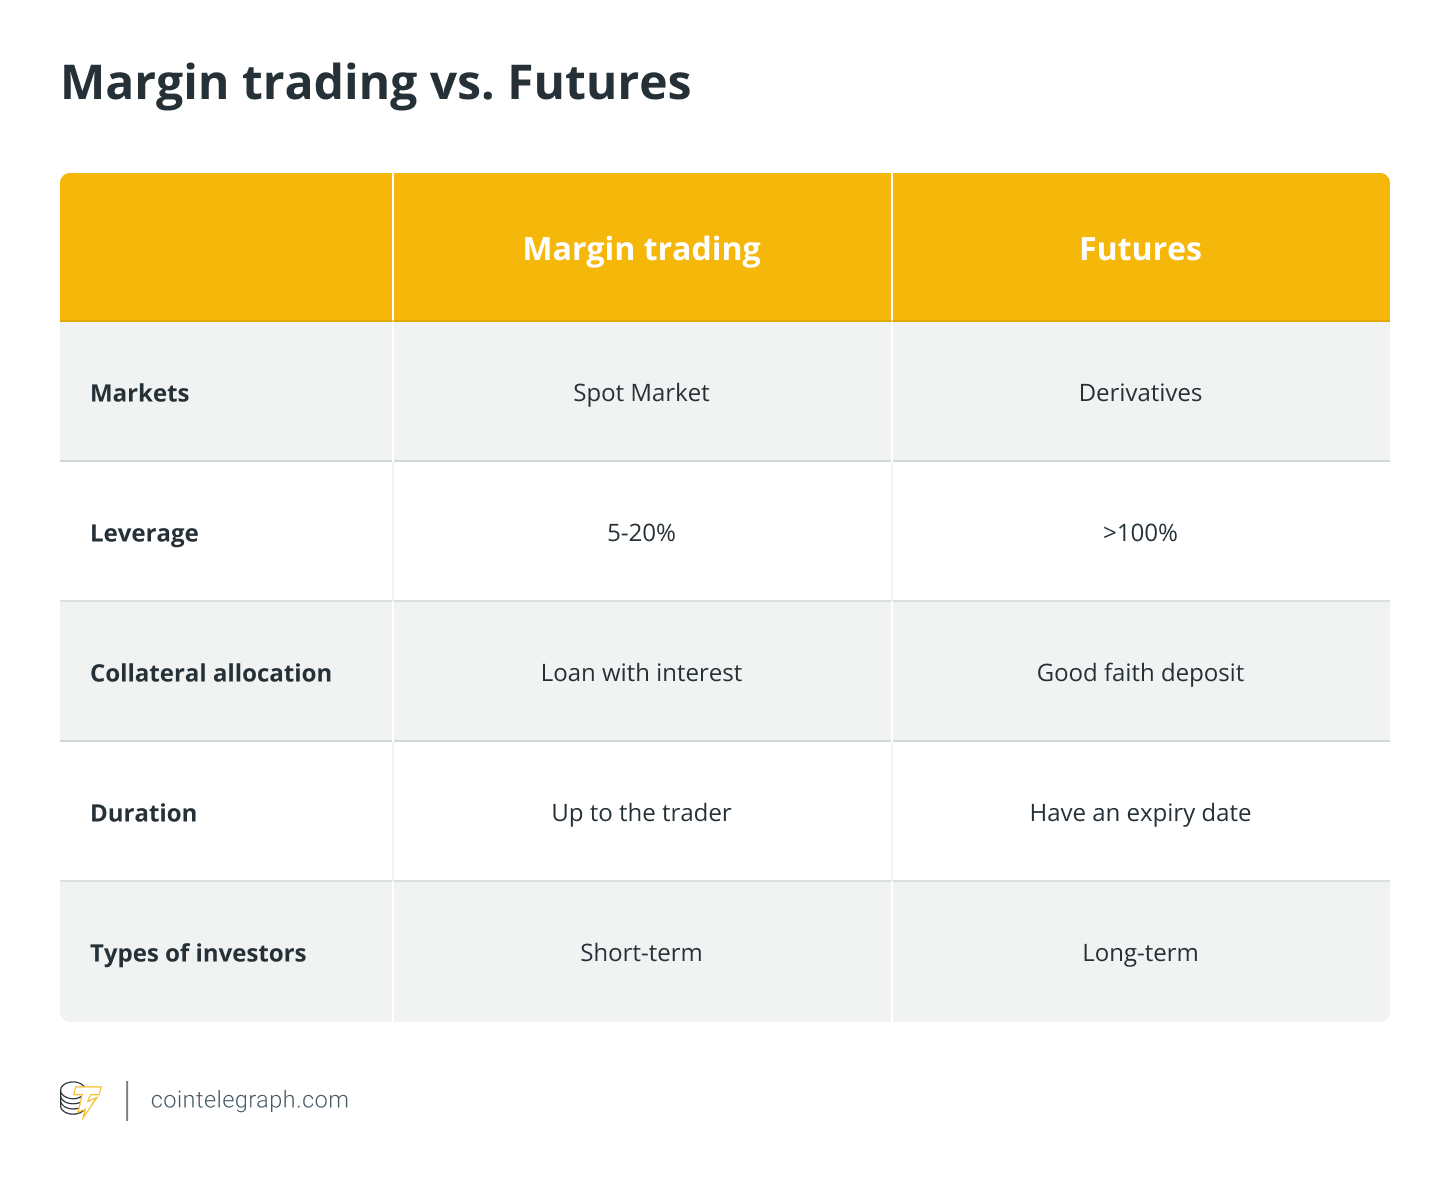Select the Short-term cell
1450x1181 pixels.
pyautogui.click(x=641, y=953)
